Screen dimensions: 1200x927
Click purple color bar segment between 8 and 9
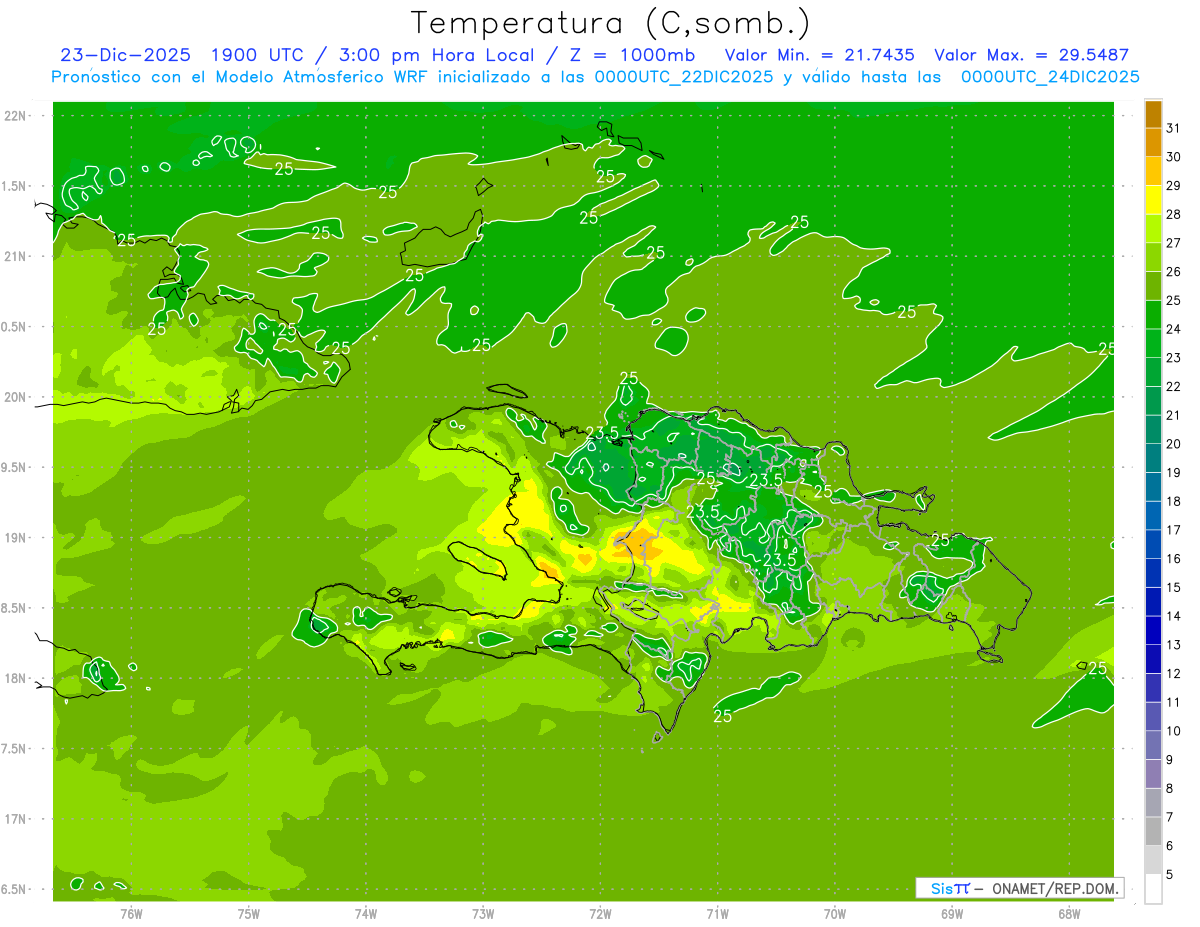pos(1153,775)
